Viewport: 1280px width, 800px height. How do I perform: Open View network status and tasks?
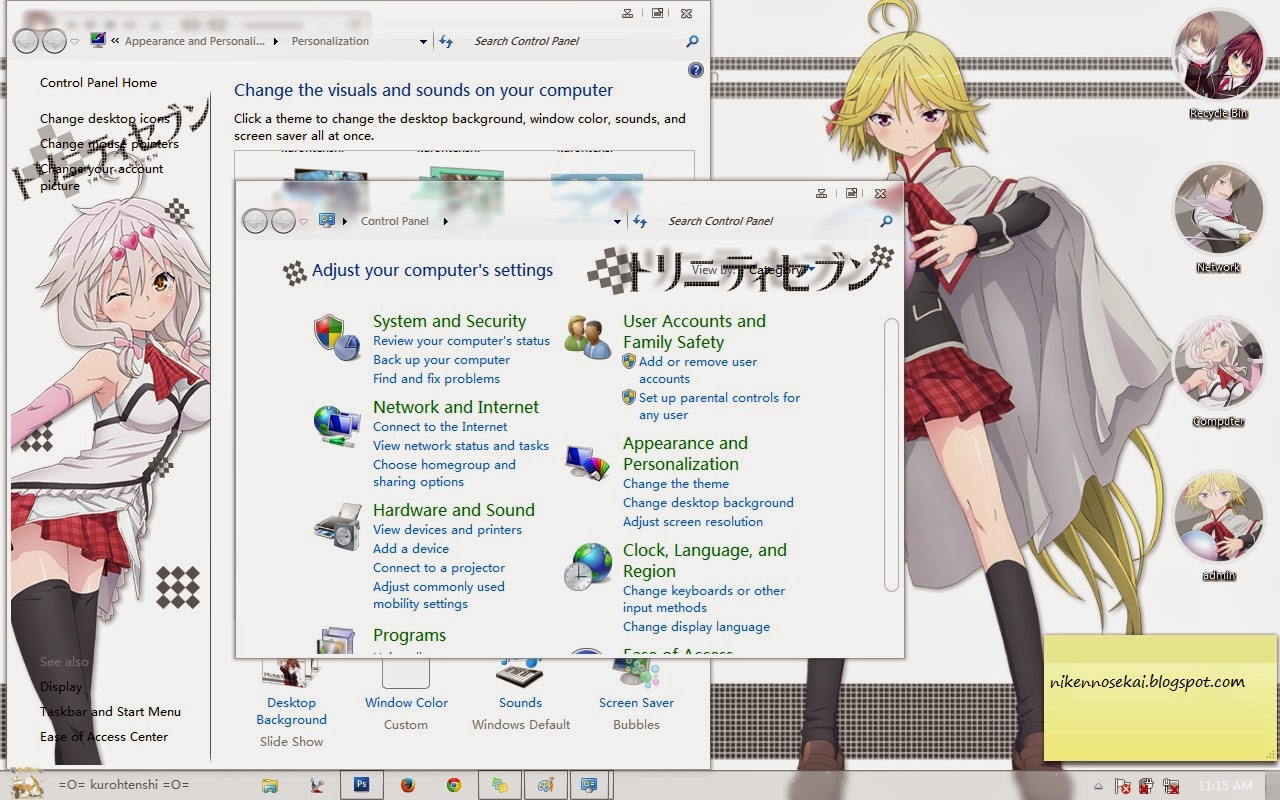tap(461, 446)
